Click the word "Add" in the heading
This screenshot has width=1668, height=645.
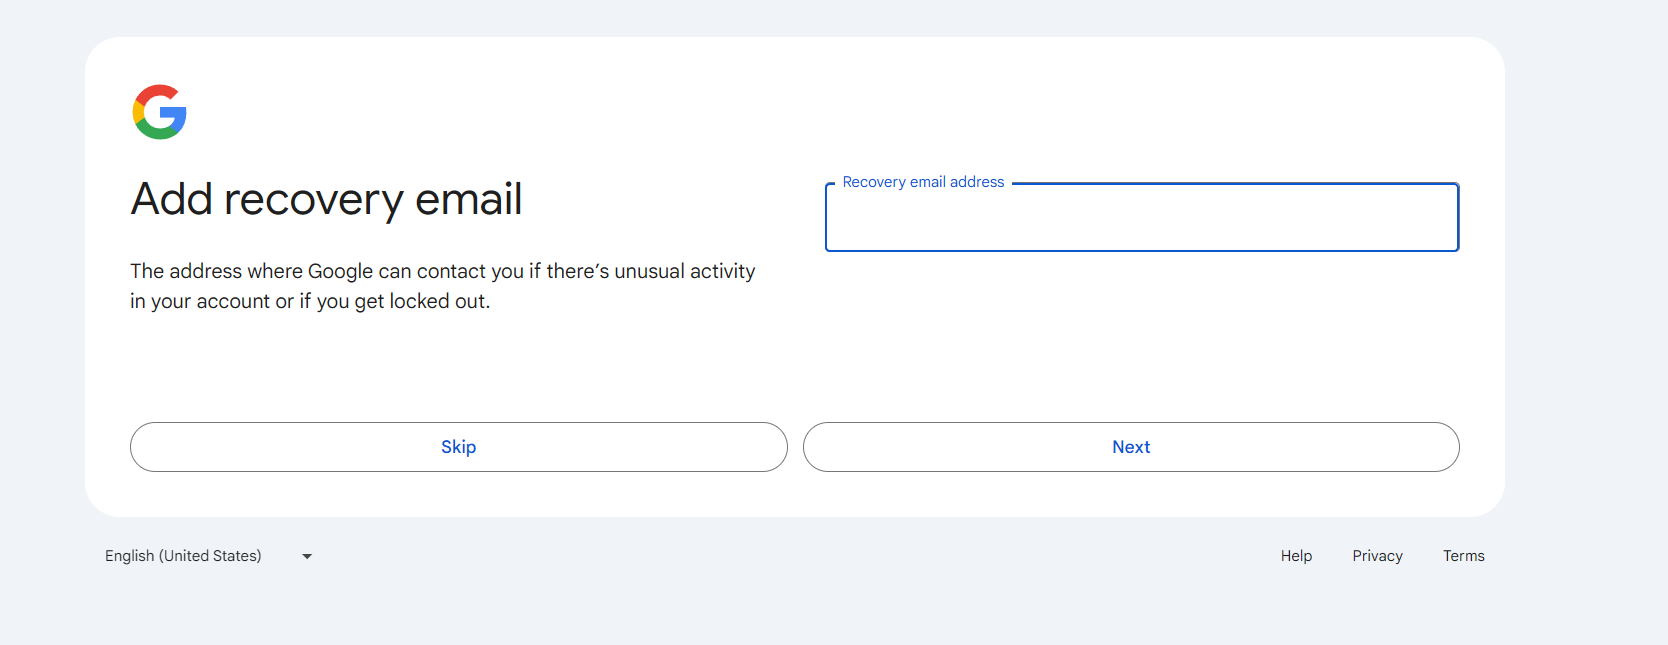pos(172,199)
